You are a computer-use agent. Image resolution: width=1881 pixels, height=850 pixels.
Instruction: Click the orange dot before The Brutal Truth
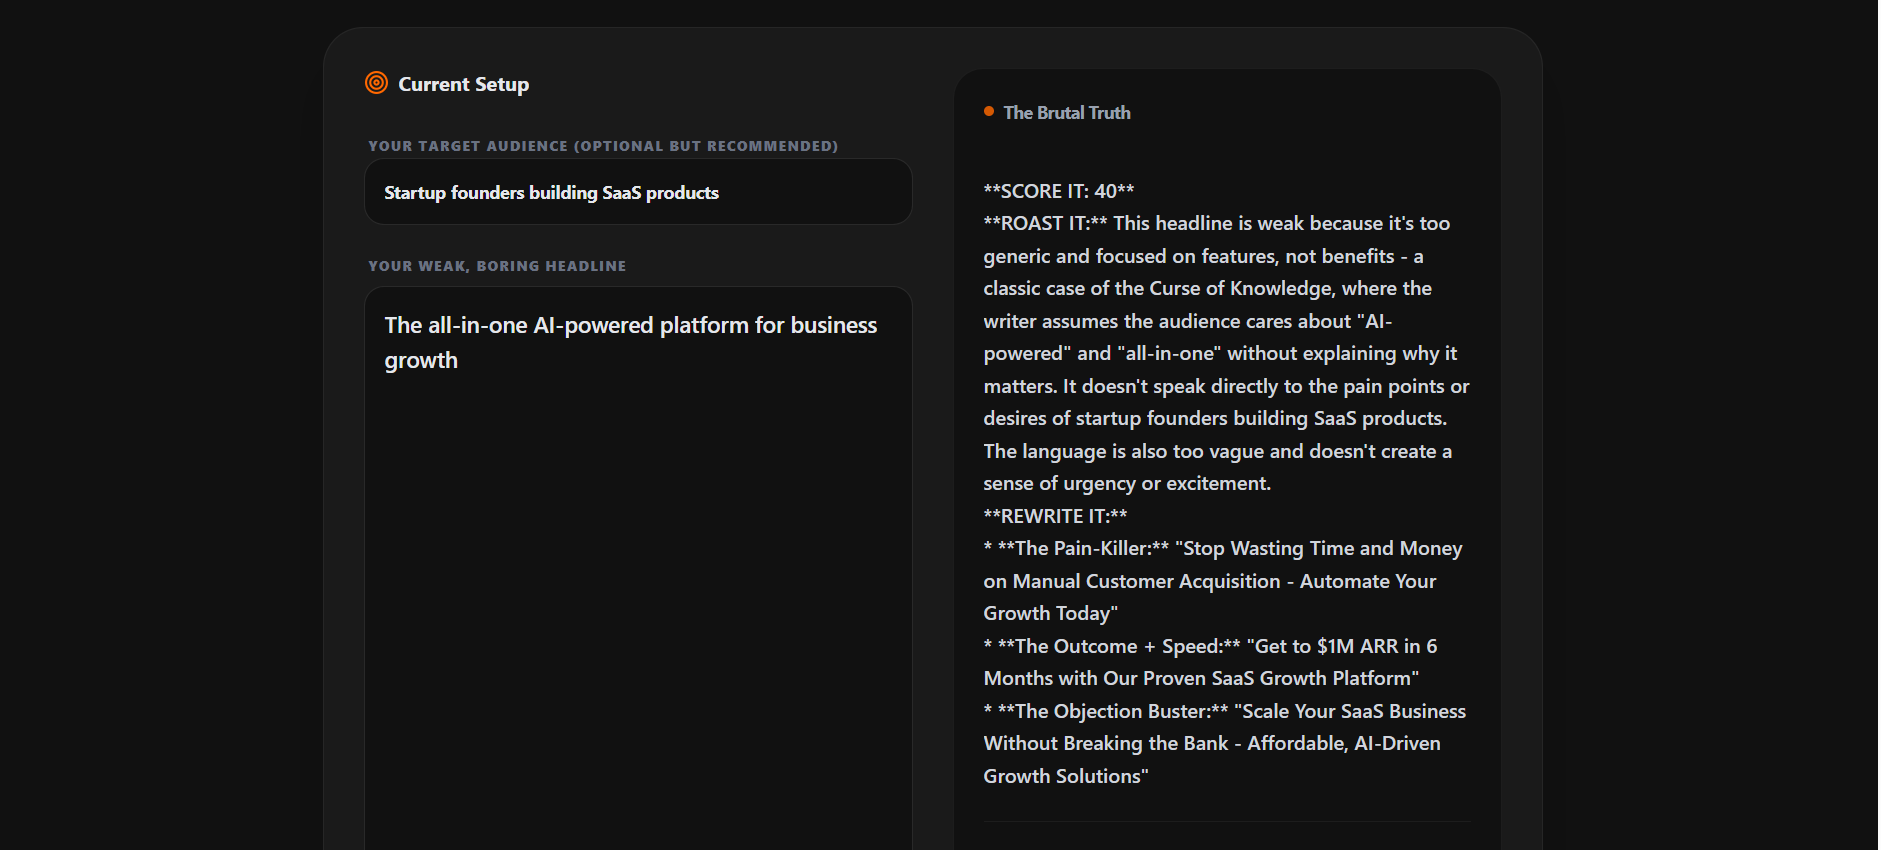(989, 112)
